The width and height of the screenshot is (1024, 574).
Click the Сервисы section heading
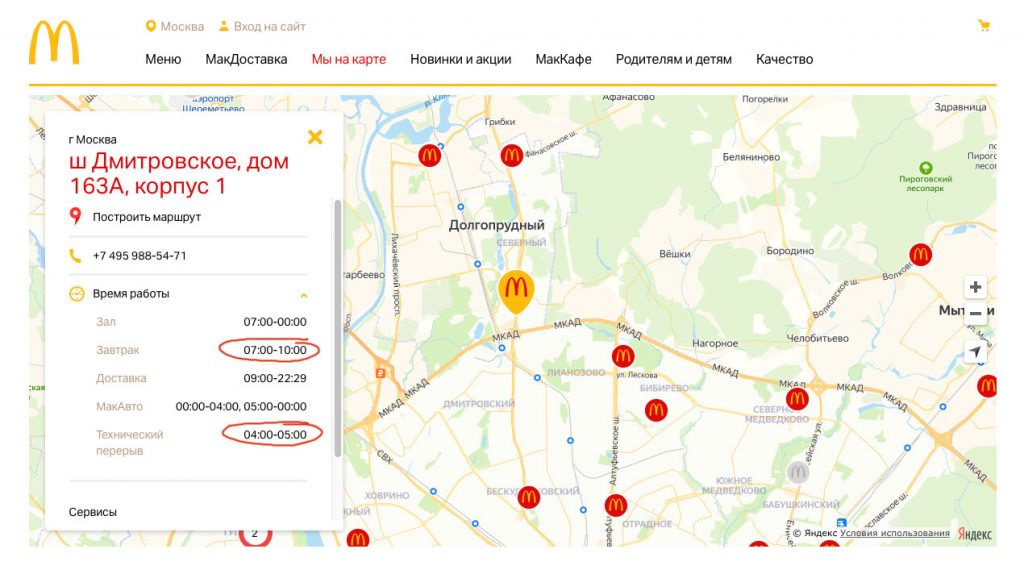click(x=93, y=512)
